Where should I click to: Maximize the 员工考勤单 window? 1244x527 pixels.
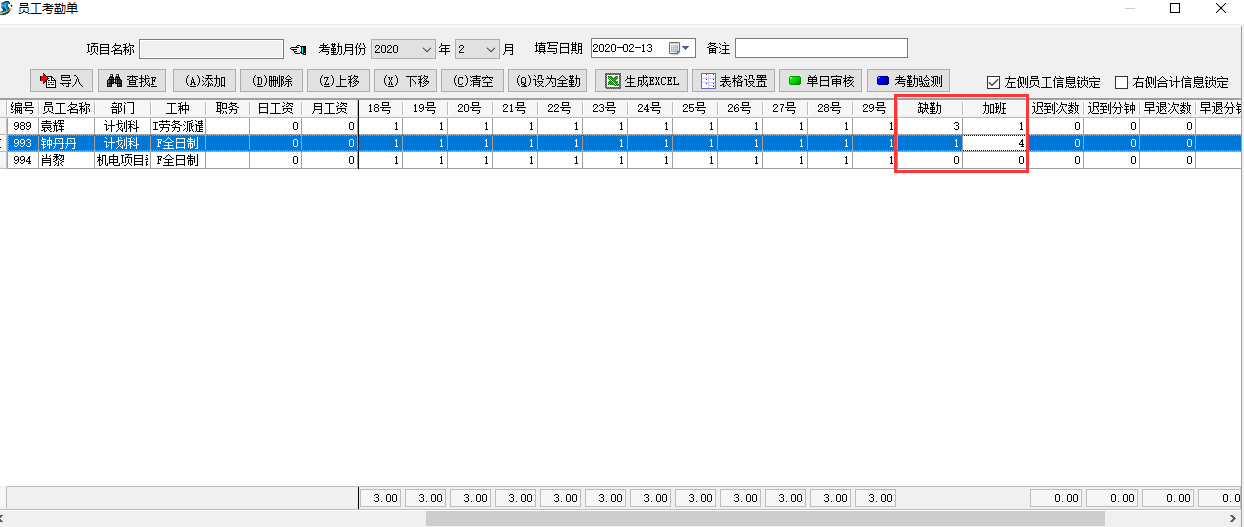[x=1175, y=8]
